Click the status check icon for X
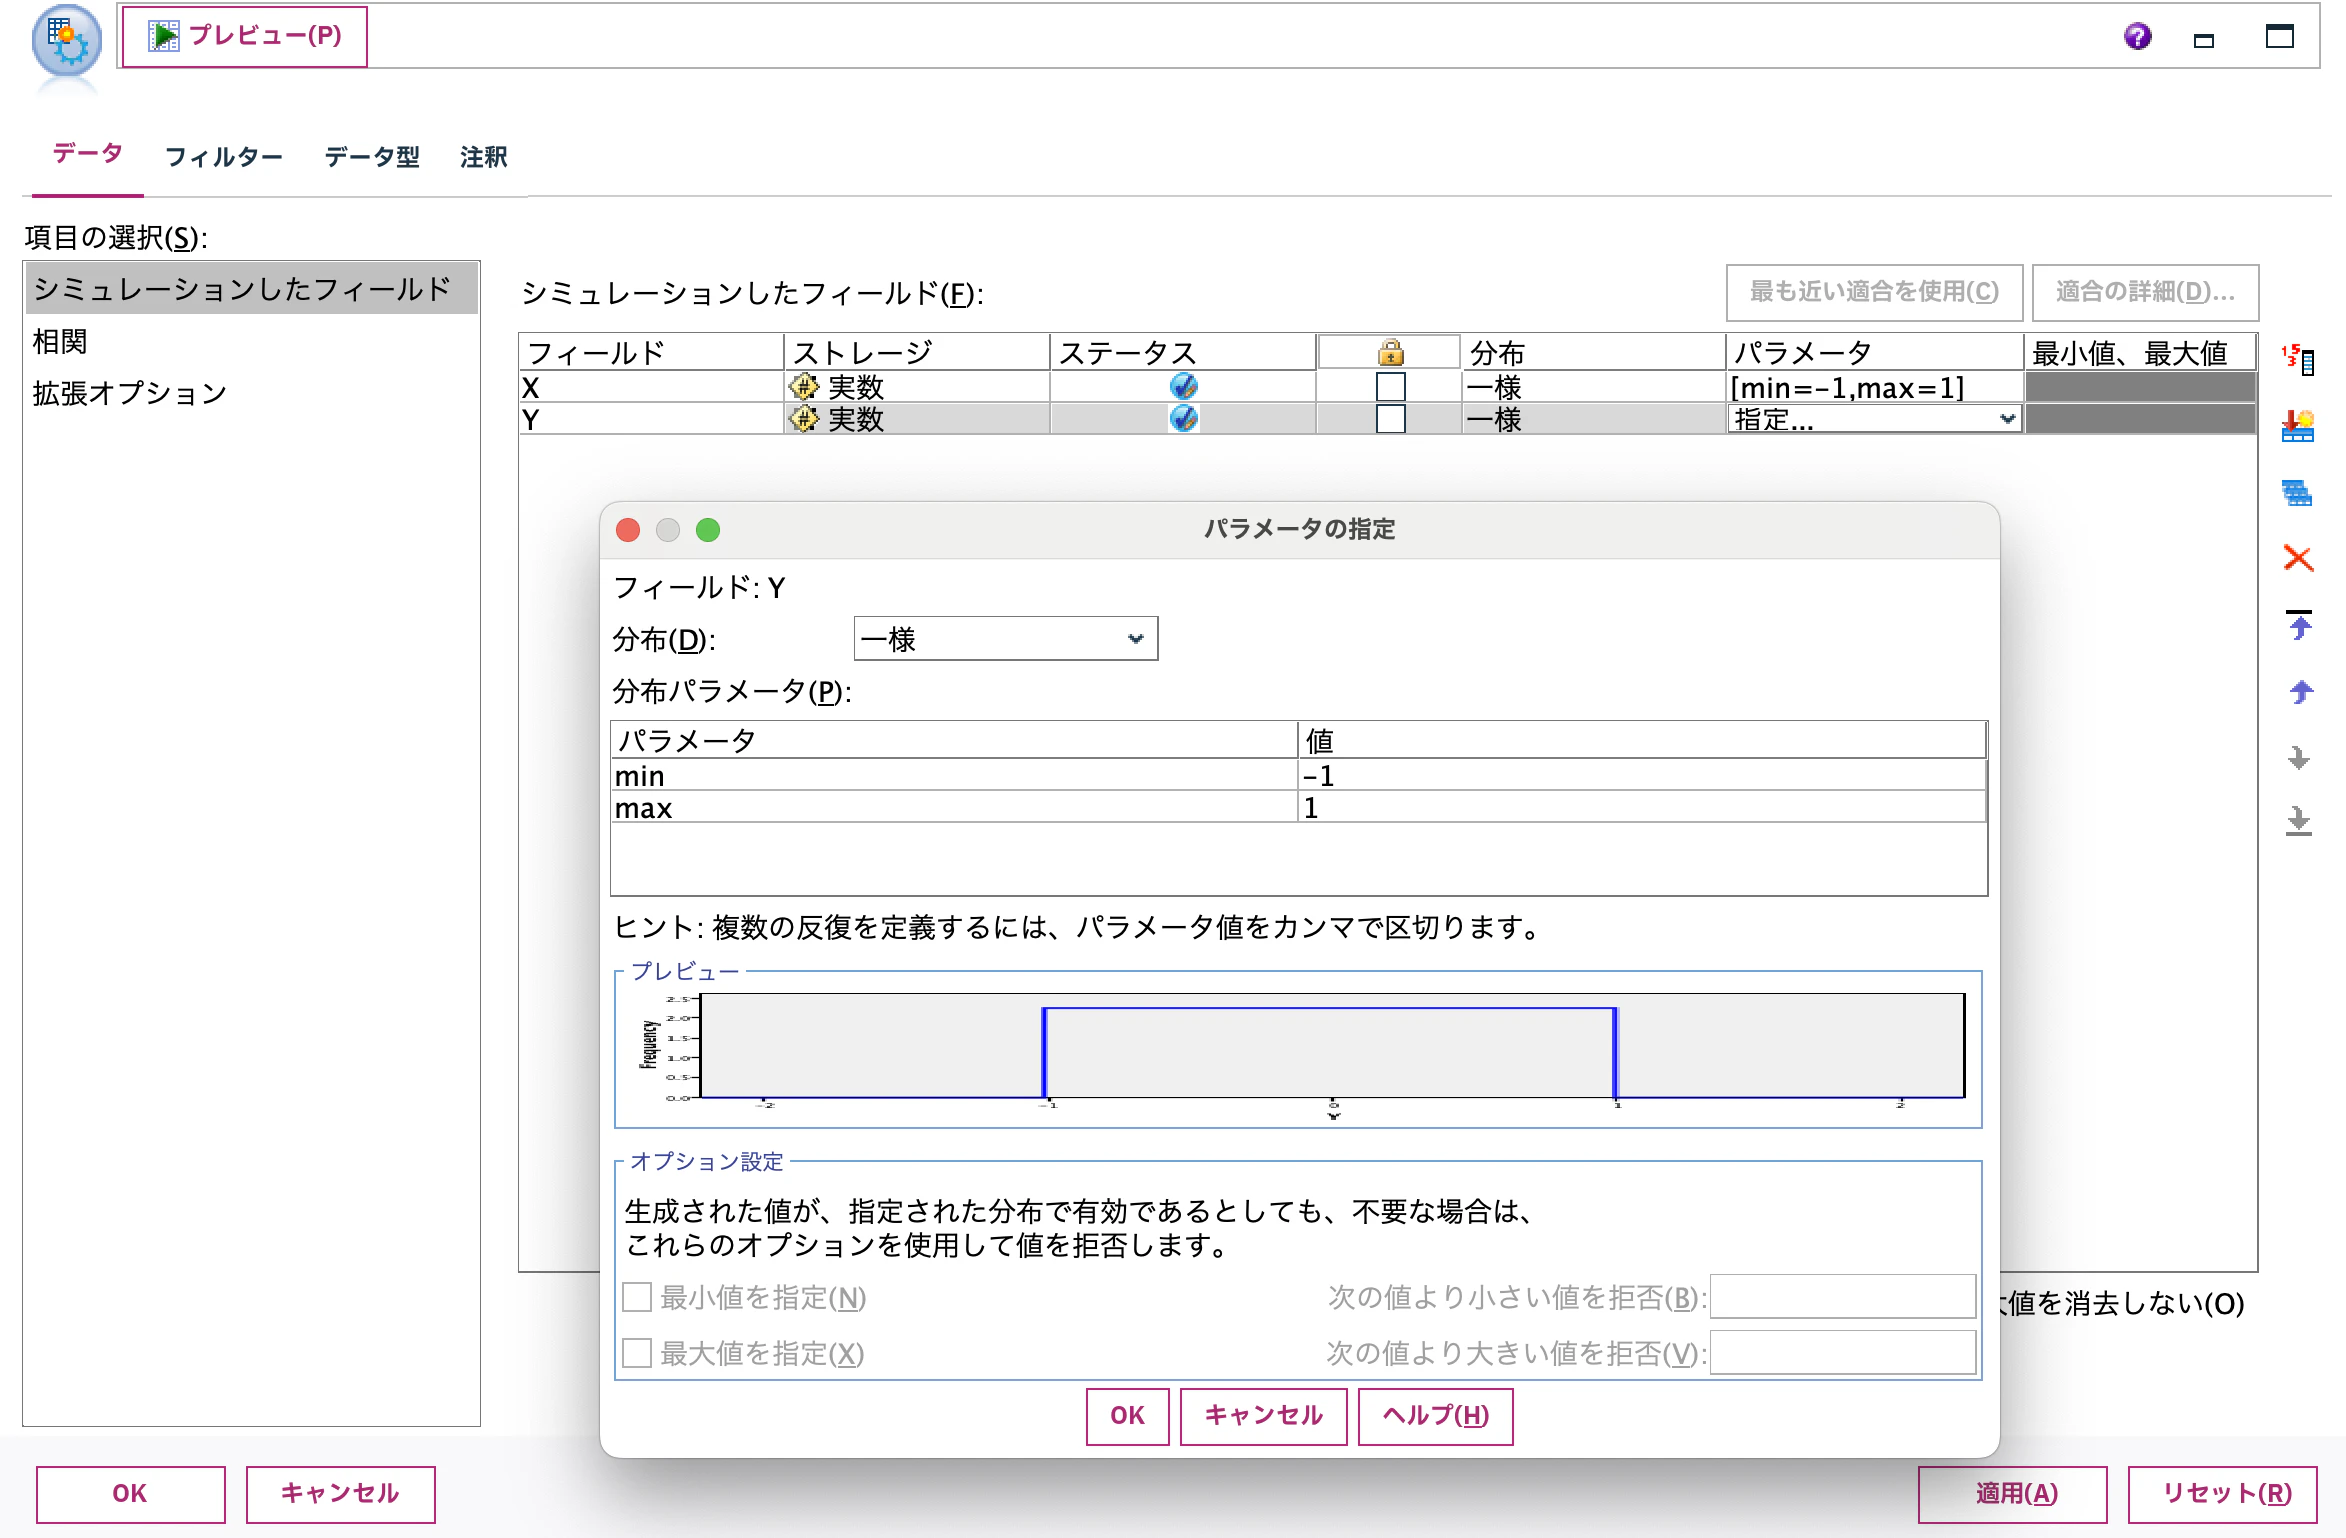2346x1538 pixels. [x=1184, y=386]
